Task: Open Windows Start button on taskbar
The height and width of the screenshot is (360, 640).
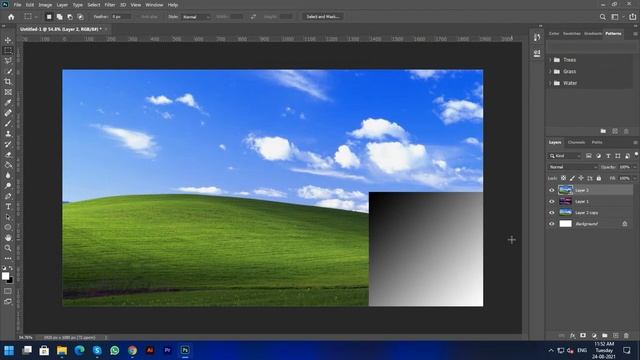Action: click(9, 350)
